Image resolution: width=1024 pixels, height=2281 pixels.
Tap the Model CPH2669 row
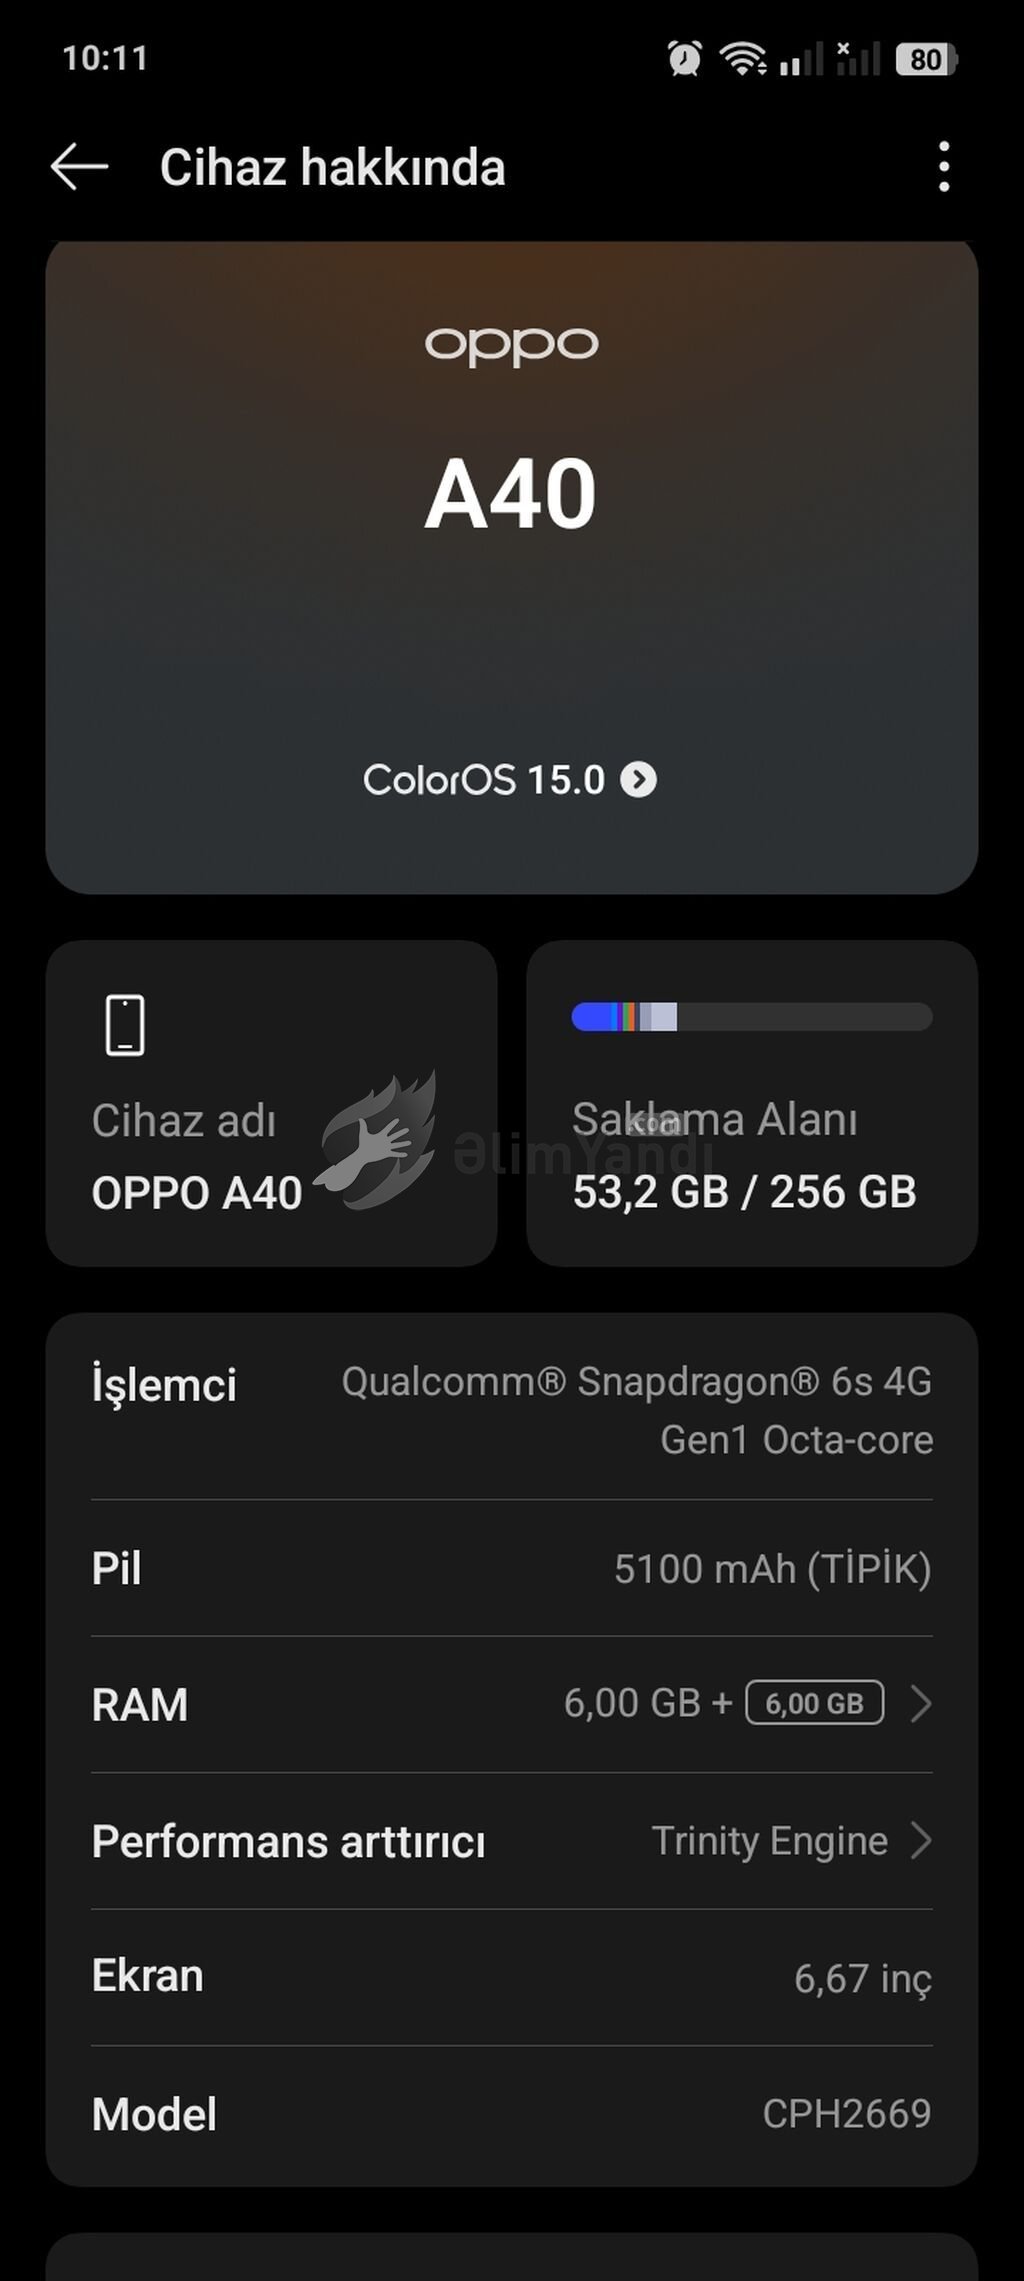[511, 2114]
